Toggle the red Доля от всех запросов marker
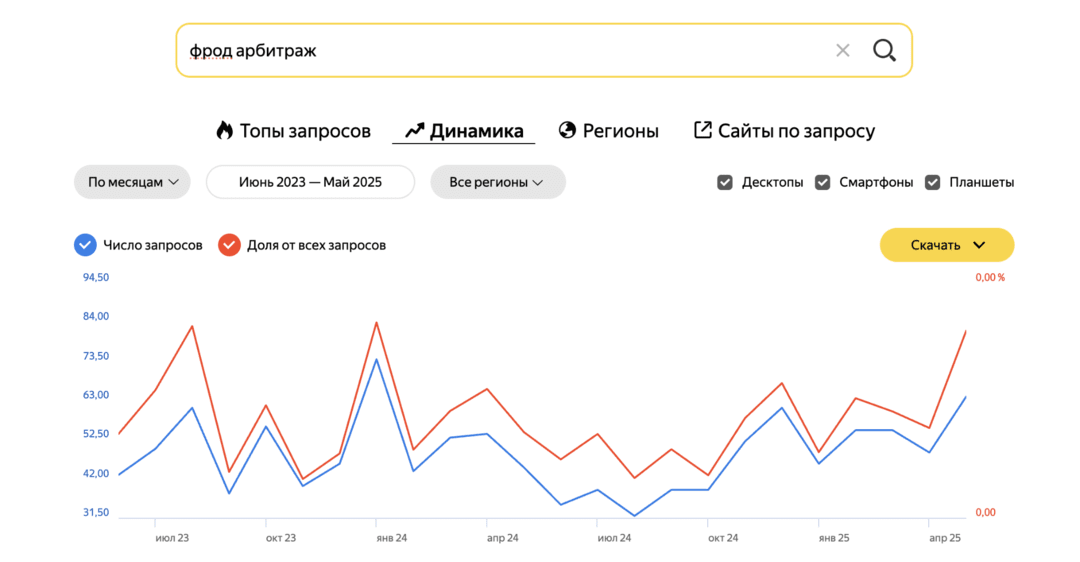This screenshot has width=1080, height=562. tap(230, 245)
